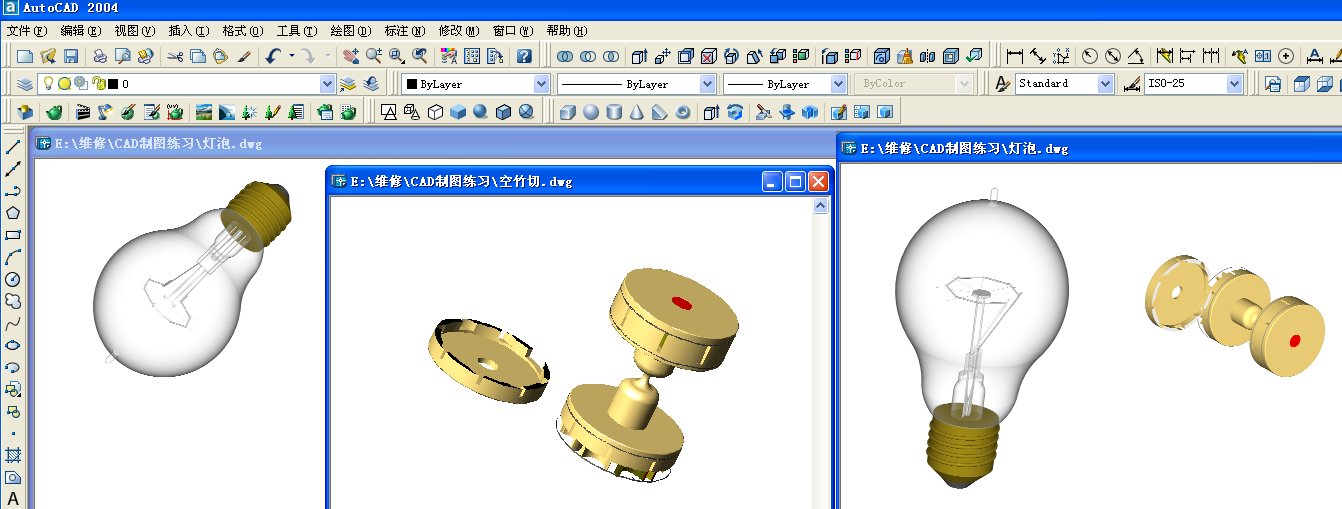Click the teapot Render icon
Image resolution: width=1342 pixels, height=509 pixels.
click(x=54, y=112)
